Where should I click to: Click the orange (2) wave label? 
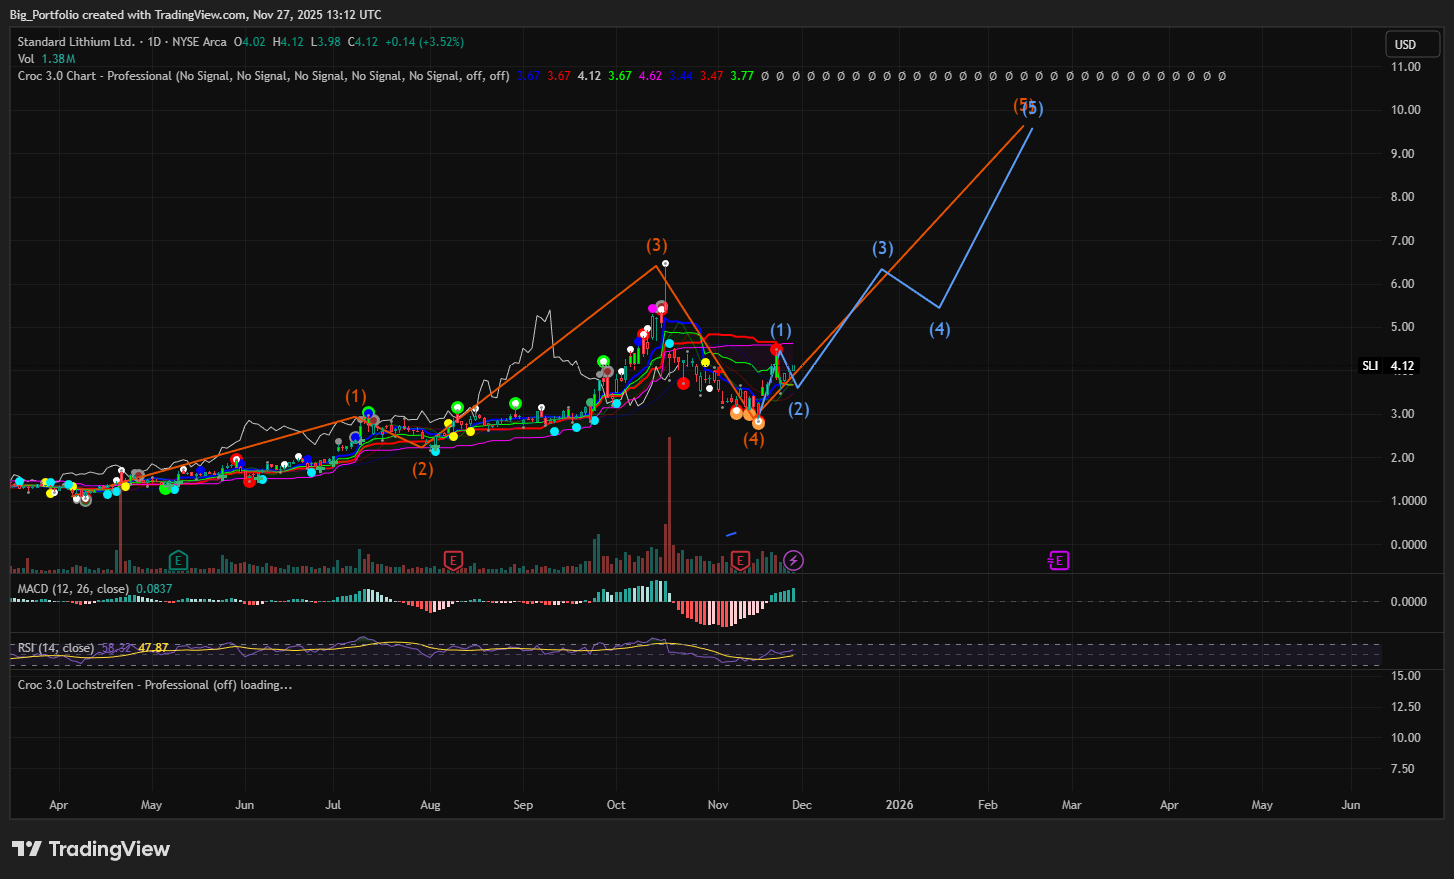point(423,468)
